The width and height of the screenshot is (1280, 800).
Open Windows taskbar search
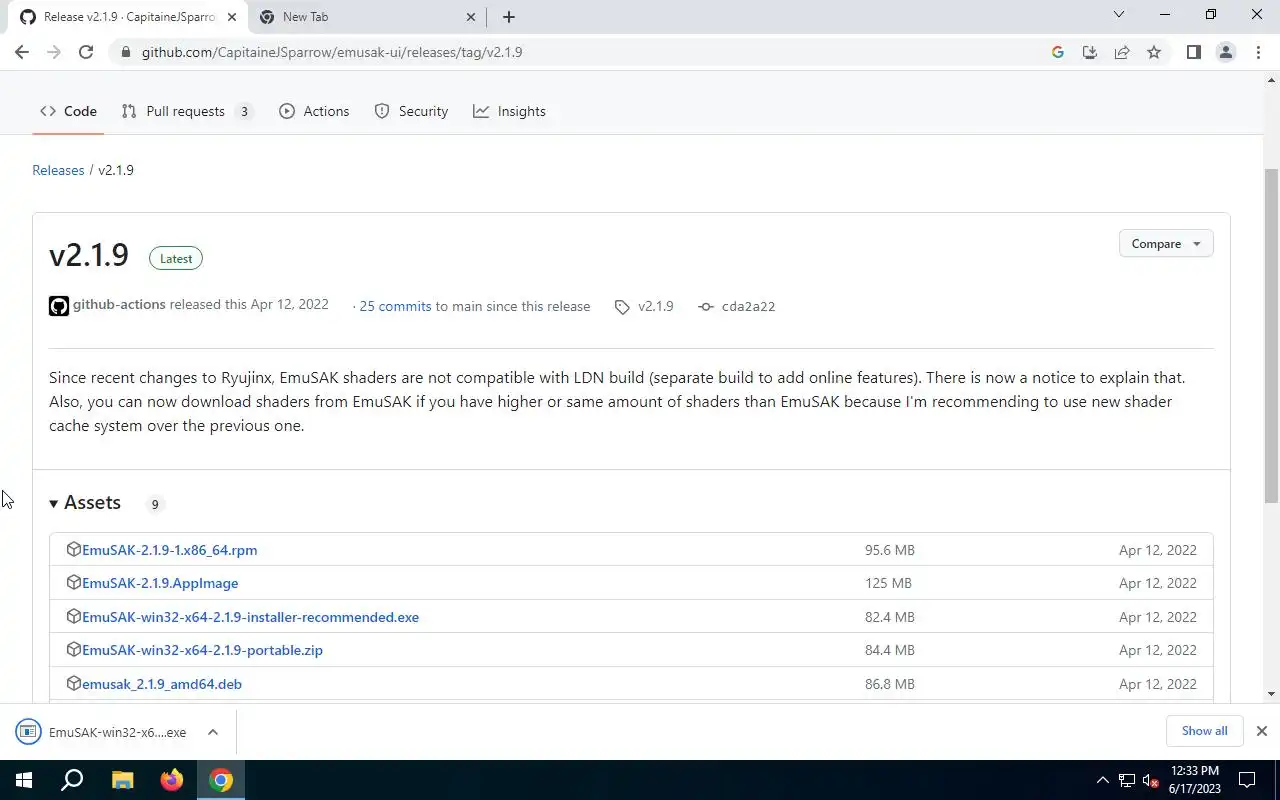tap(72, 780)
